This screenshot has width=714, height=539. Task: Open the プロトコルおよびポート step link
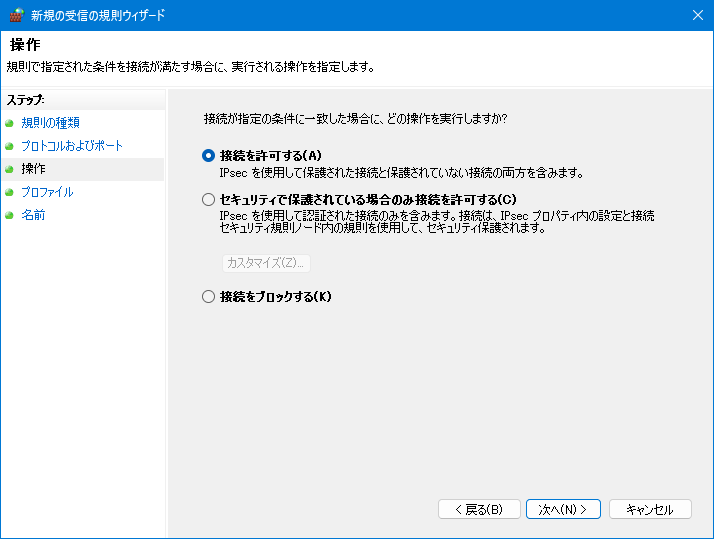[72, 146]
